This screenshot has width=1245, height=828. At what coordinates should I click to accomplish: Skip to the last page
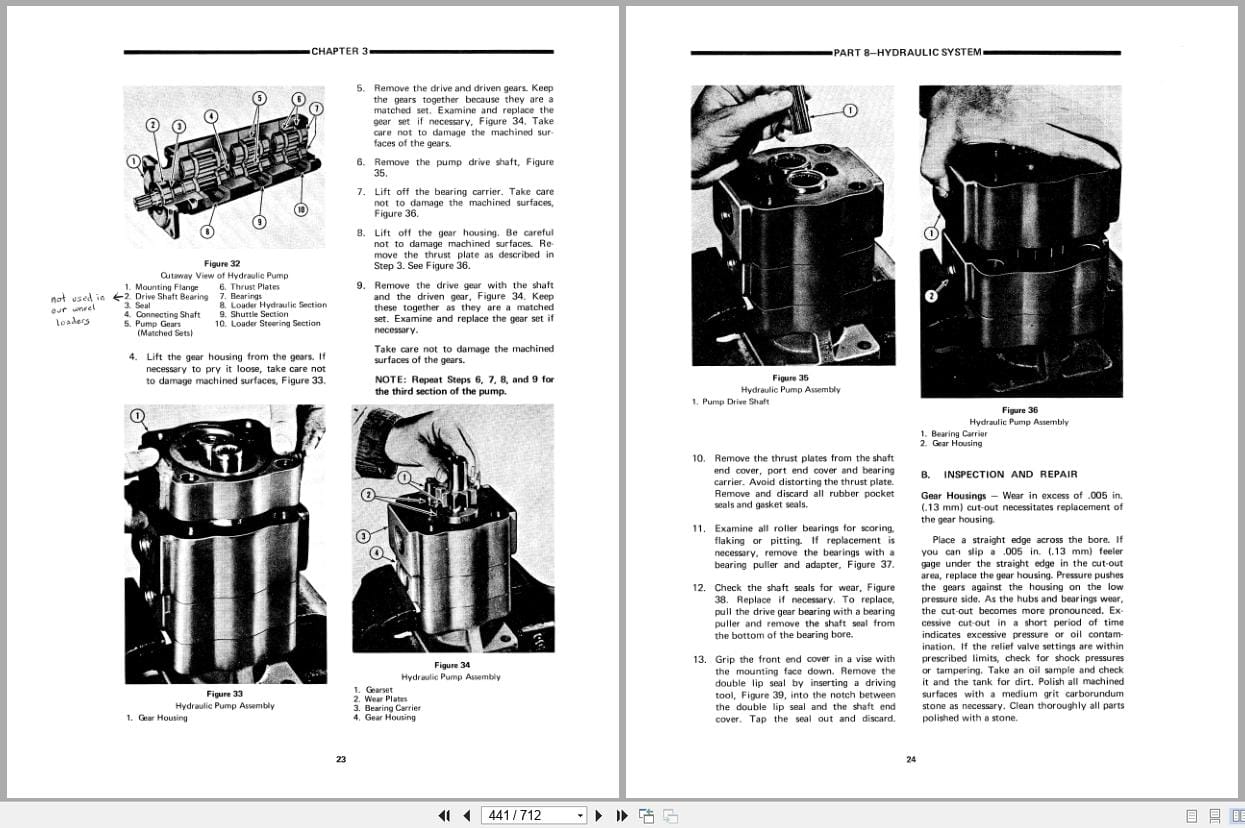click(x=621, y=815)
